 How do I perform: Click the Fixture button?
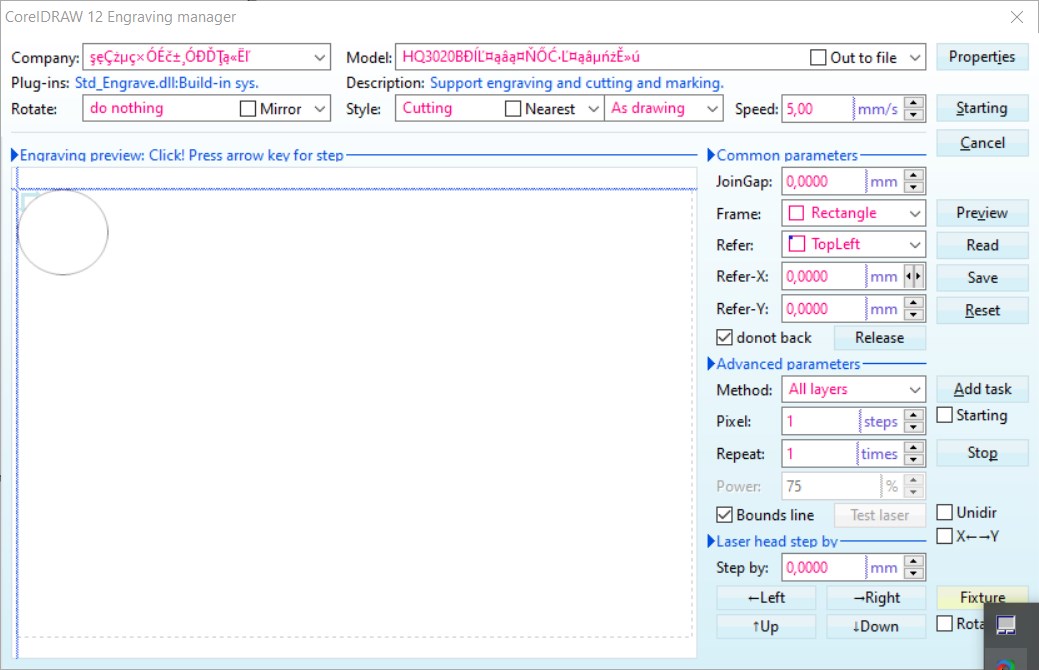(981, 597)
